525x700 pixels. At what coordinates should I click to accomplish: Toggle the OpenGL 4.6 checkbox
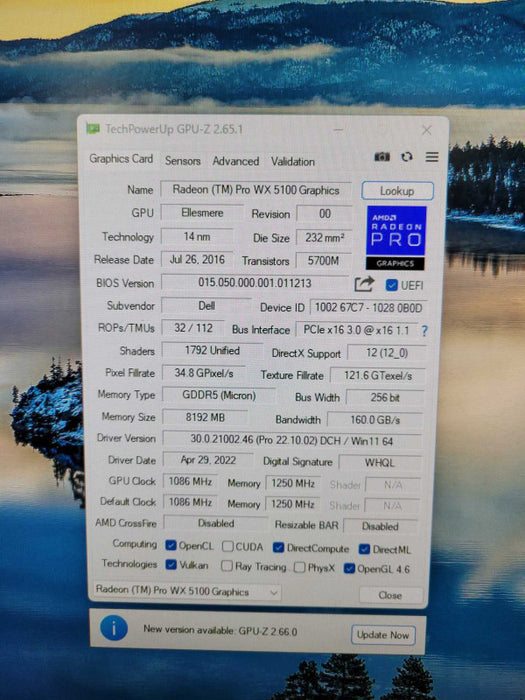pos(349,568)
